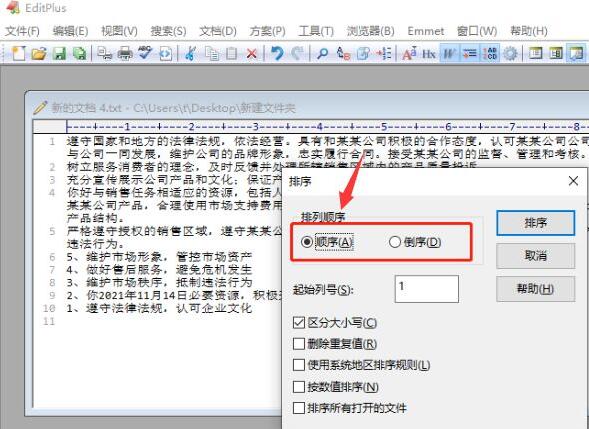This screenshot has width=589, height=429.
Task: Click line 8 text 3、维护市场秩序
Action: tap(159, 282)
